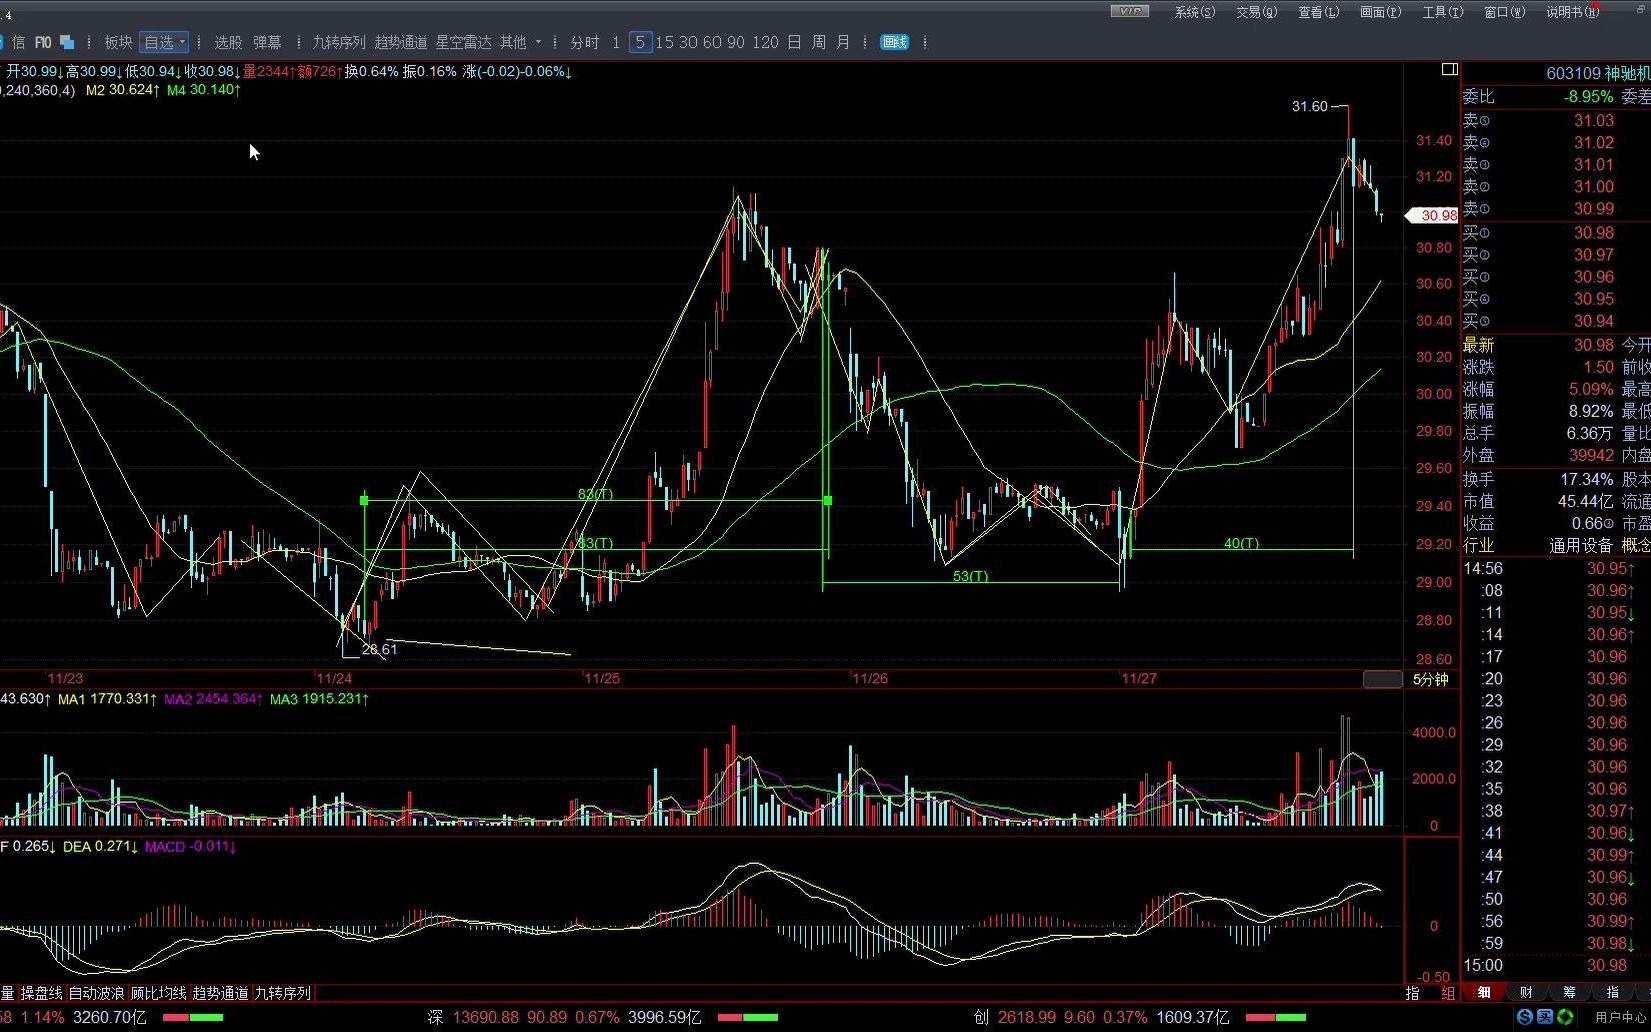
Task: Open the 画面(P) menu
Action: [1381, 12]
